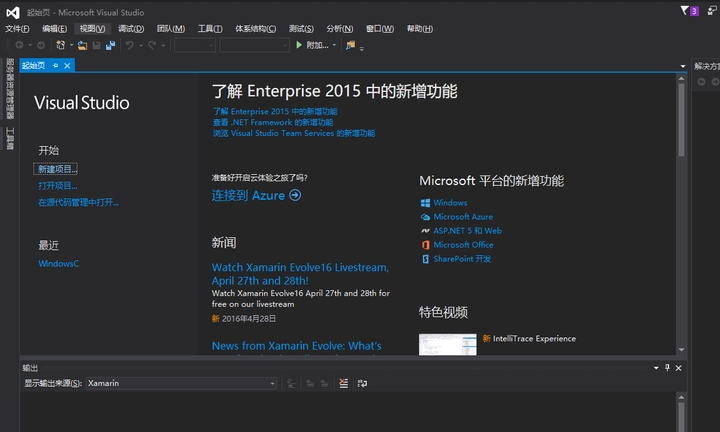Click the navigate forward arrow icon
Screen dimensions: 720x432
pyautogui.click(x=41, y=45)
